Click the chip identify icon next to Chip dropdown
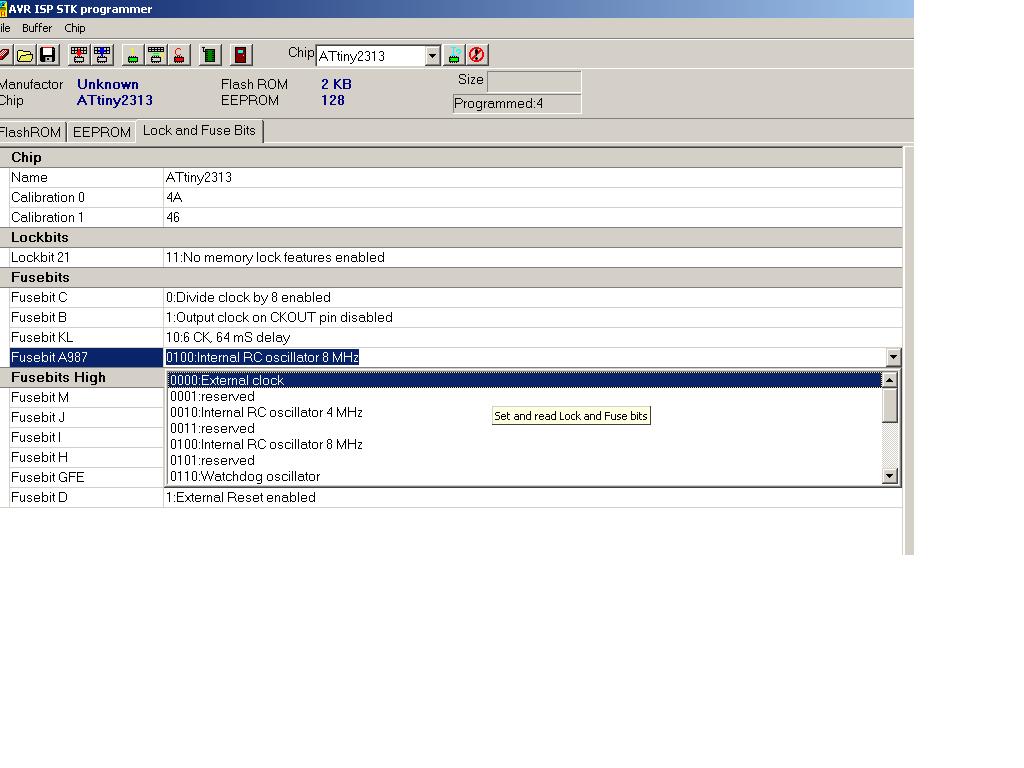This screenshot has height=768, width=1024. click(x=454, y=55)
